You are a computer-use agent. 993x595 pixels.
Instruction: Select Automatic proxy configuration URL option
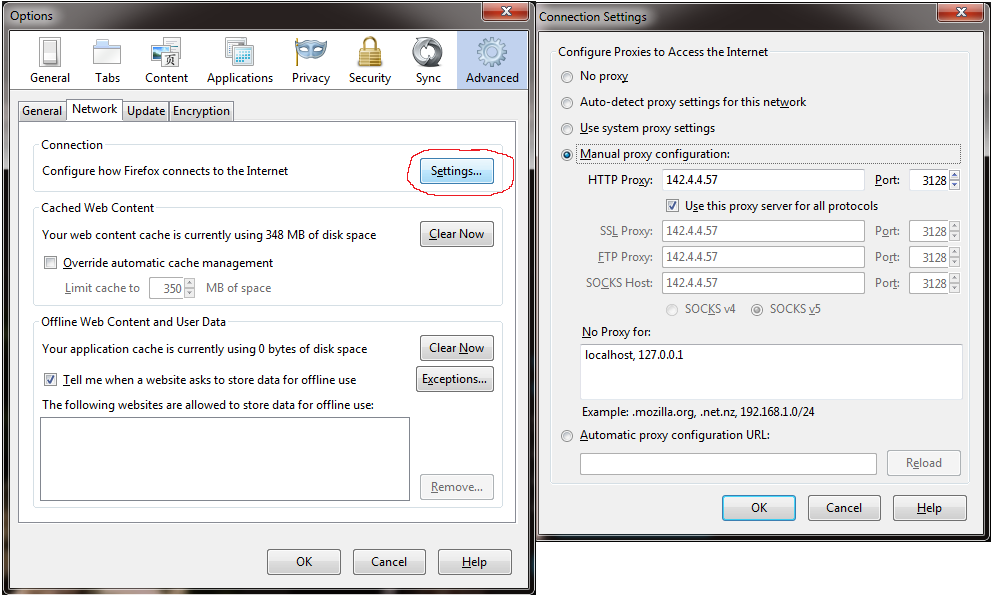pyautogui.click(x=567, y=436)
